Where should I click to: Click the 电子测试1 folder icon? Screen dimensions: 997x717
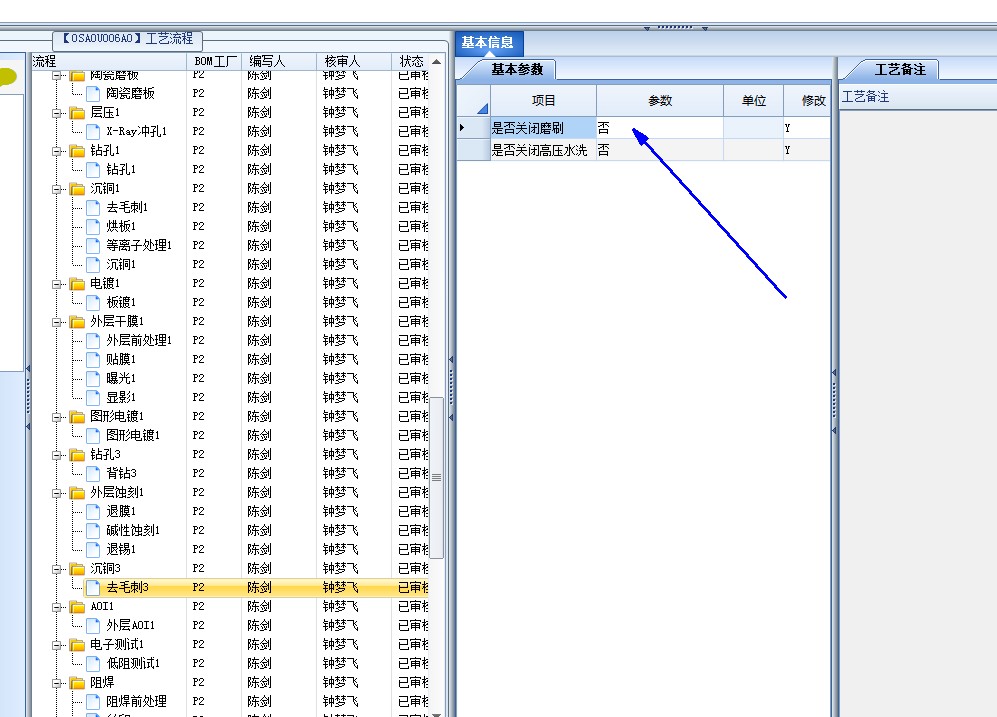click(x=77, y=645)
